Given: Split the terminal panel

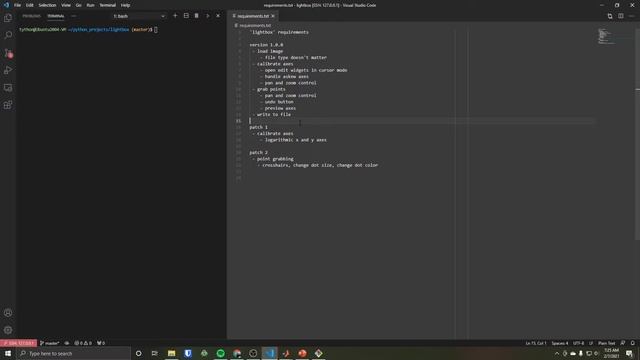Looking at the screenshot, I should click(x=186, y=16).
